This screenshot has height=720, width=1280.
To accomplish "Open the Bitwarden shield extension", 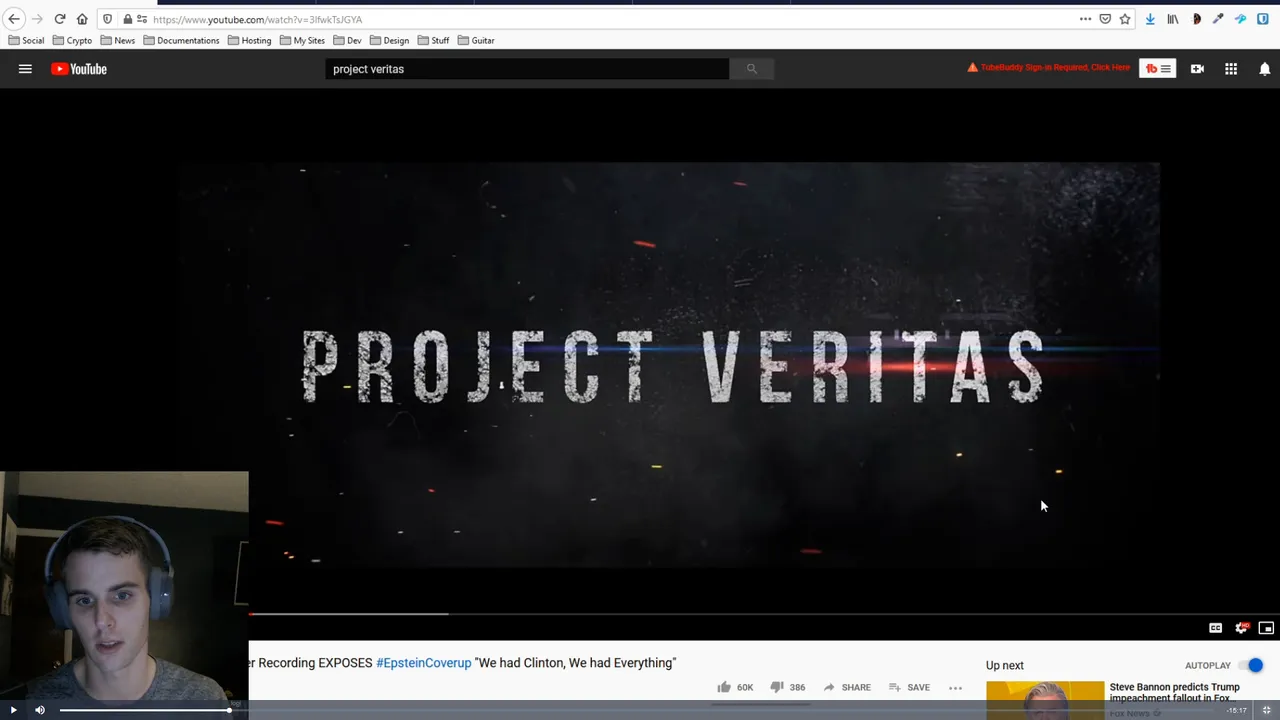I will point(1263,19).
